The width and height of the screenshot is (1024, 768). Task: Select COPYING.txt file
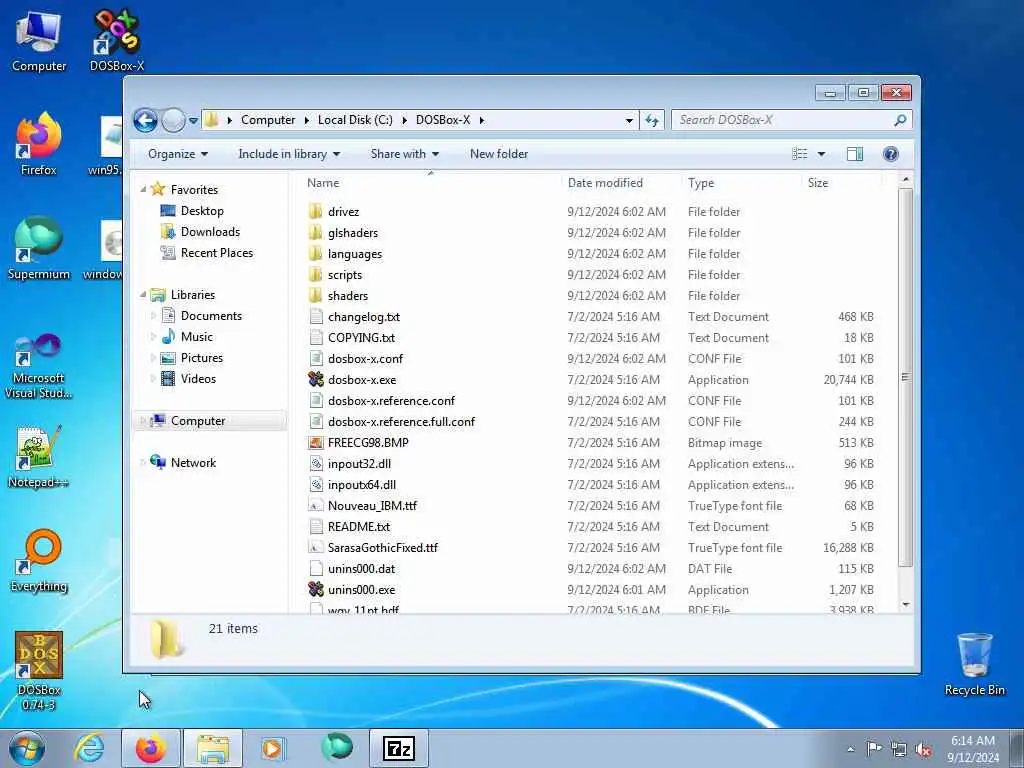point(361,338)
